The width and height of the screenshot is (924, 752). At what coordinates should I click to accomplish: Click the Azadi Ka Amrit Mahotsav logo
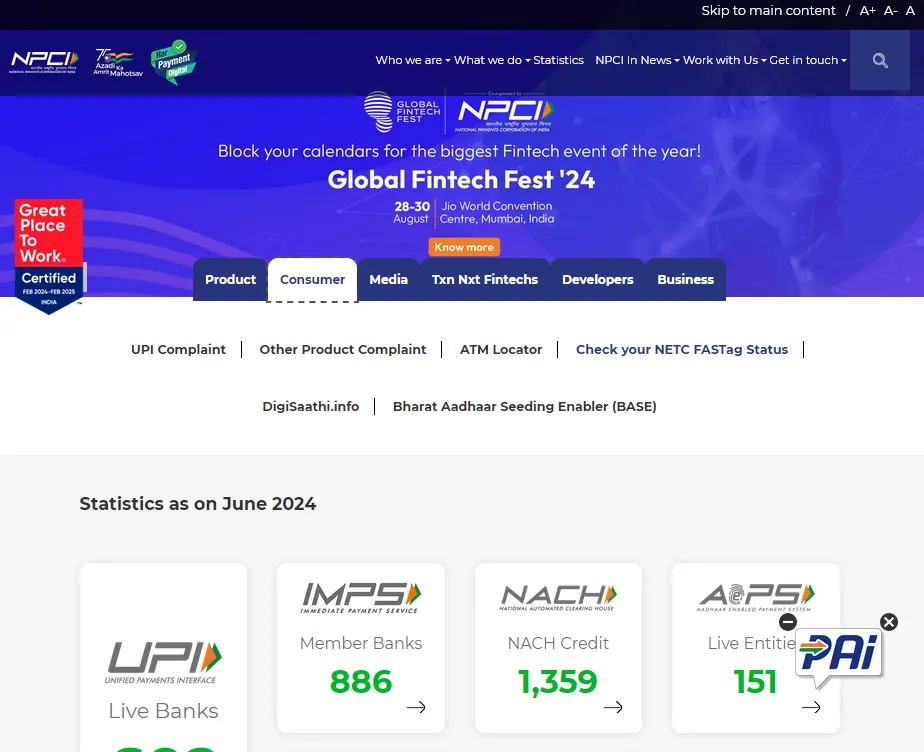[x=118, y=62]
